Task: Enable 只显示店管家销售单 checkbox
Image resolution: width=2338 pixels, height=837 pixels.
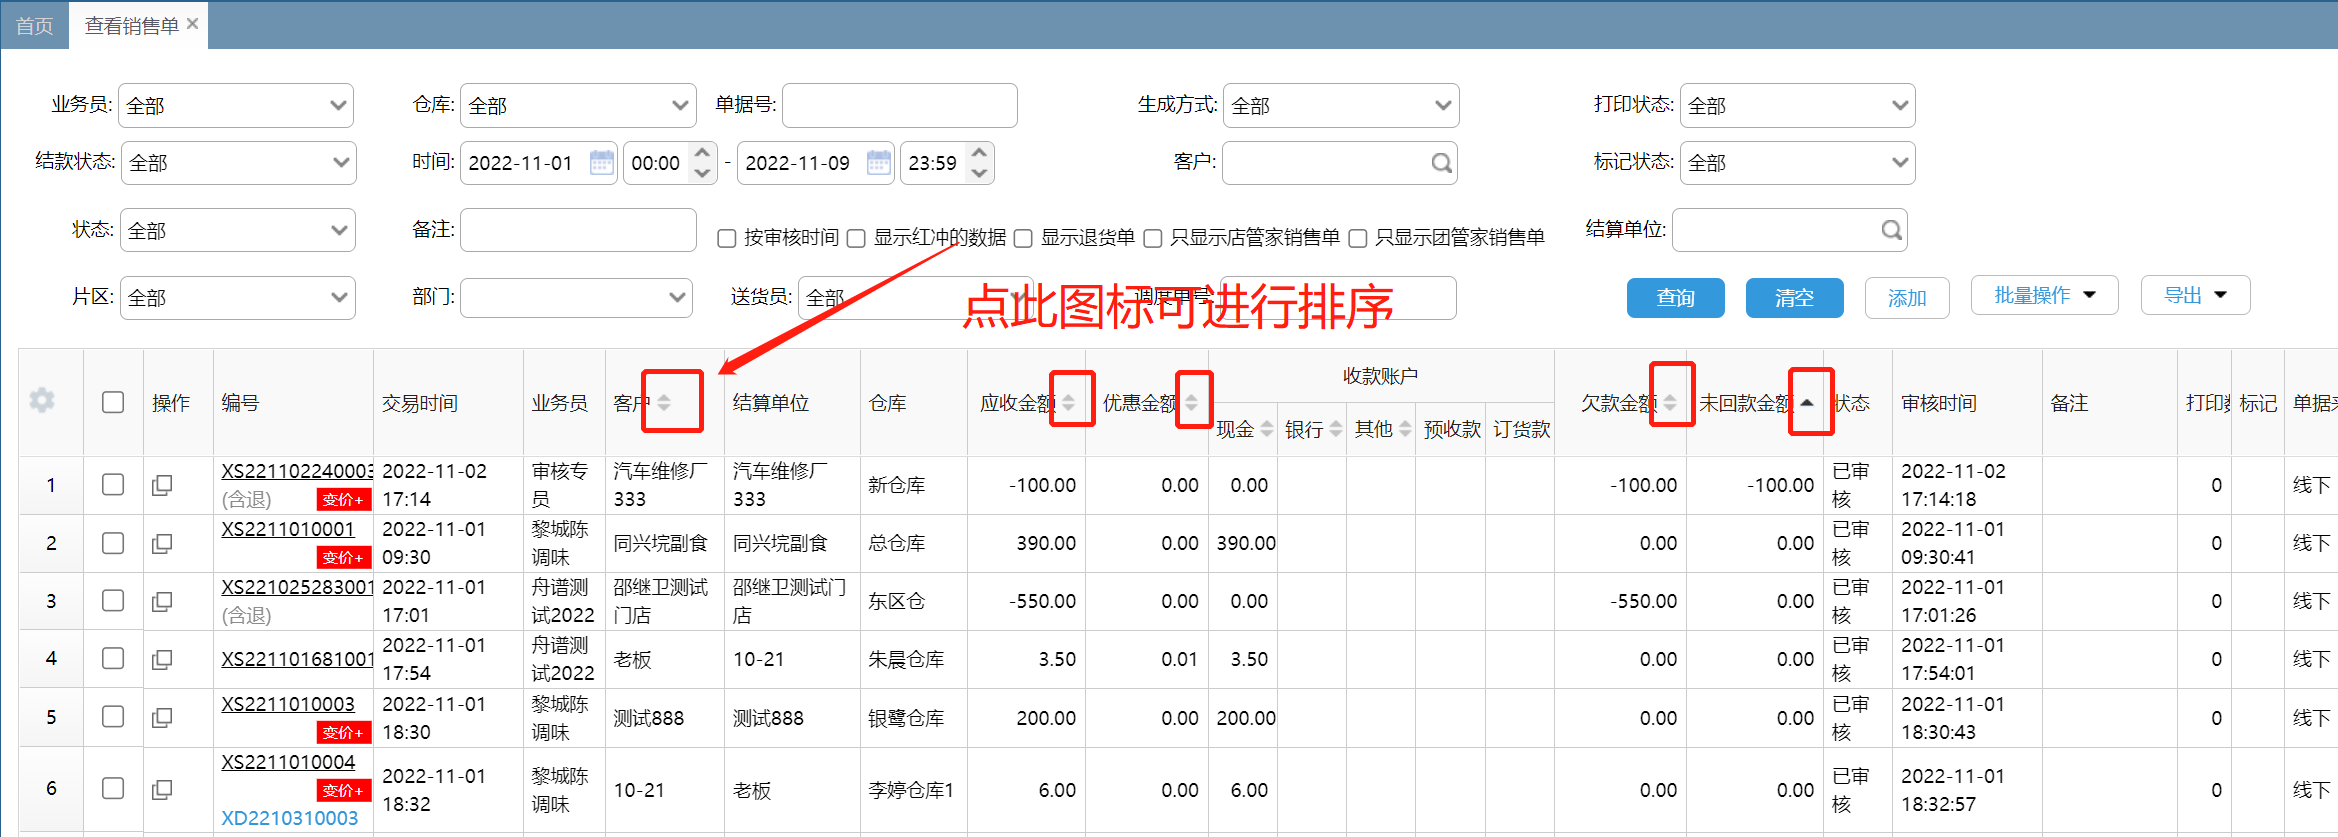Action: coord(1152,238)
